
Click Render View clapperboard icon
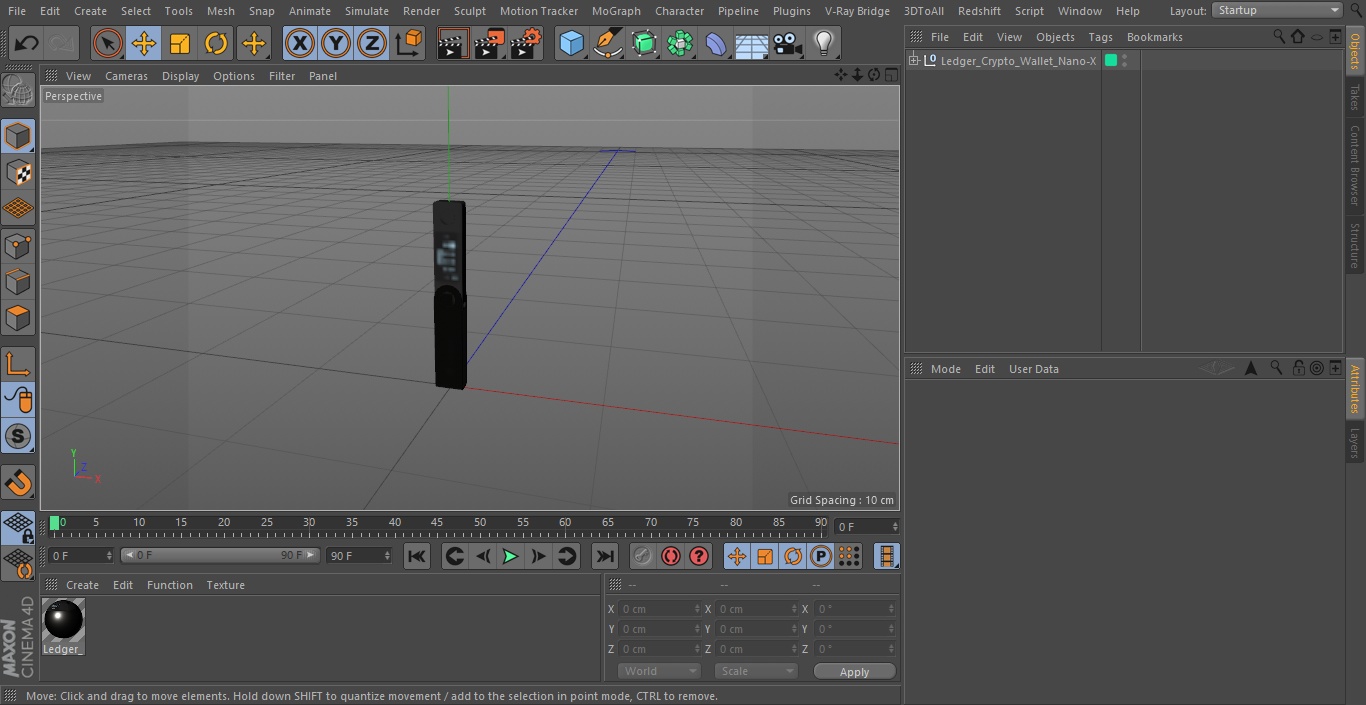[453, 43]
